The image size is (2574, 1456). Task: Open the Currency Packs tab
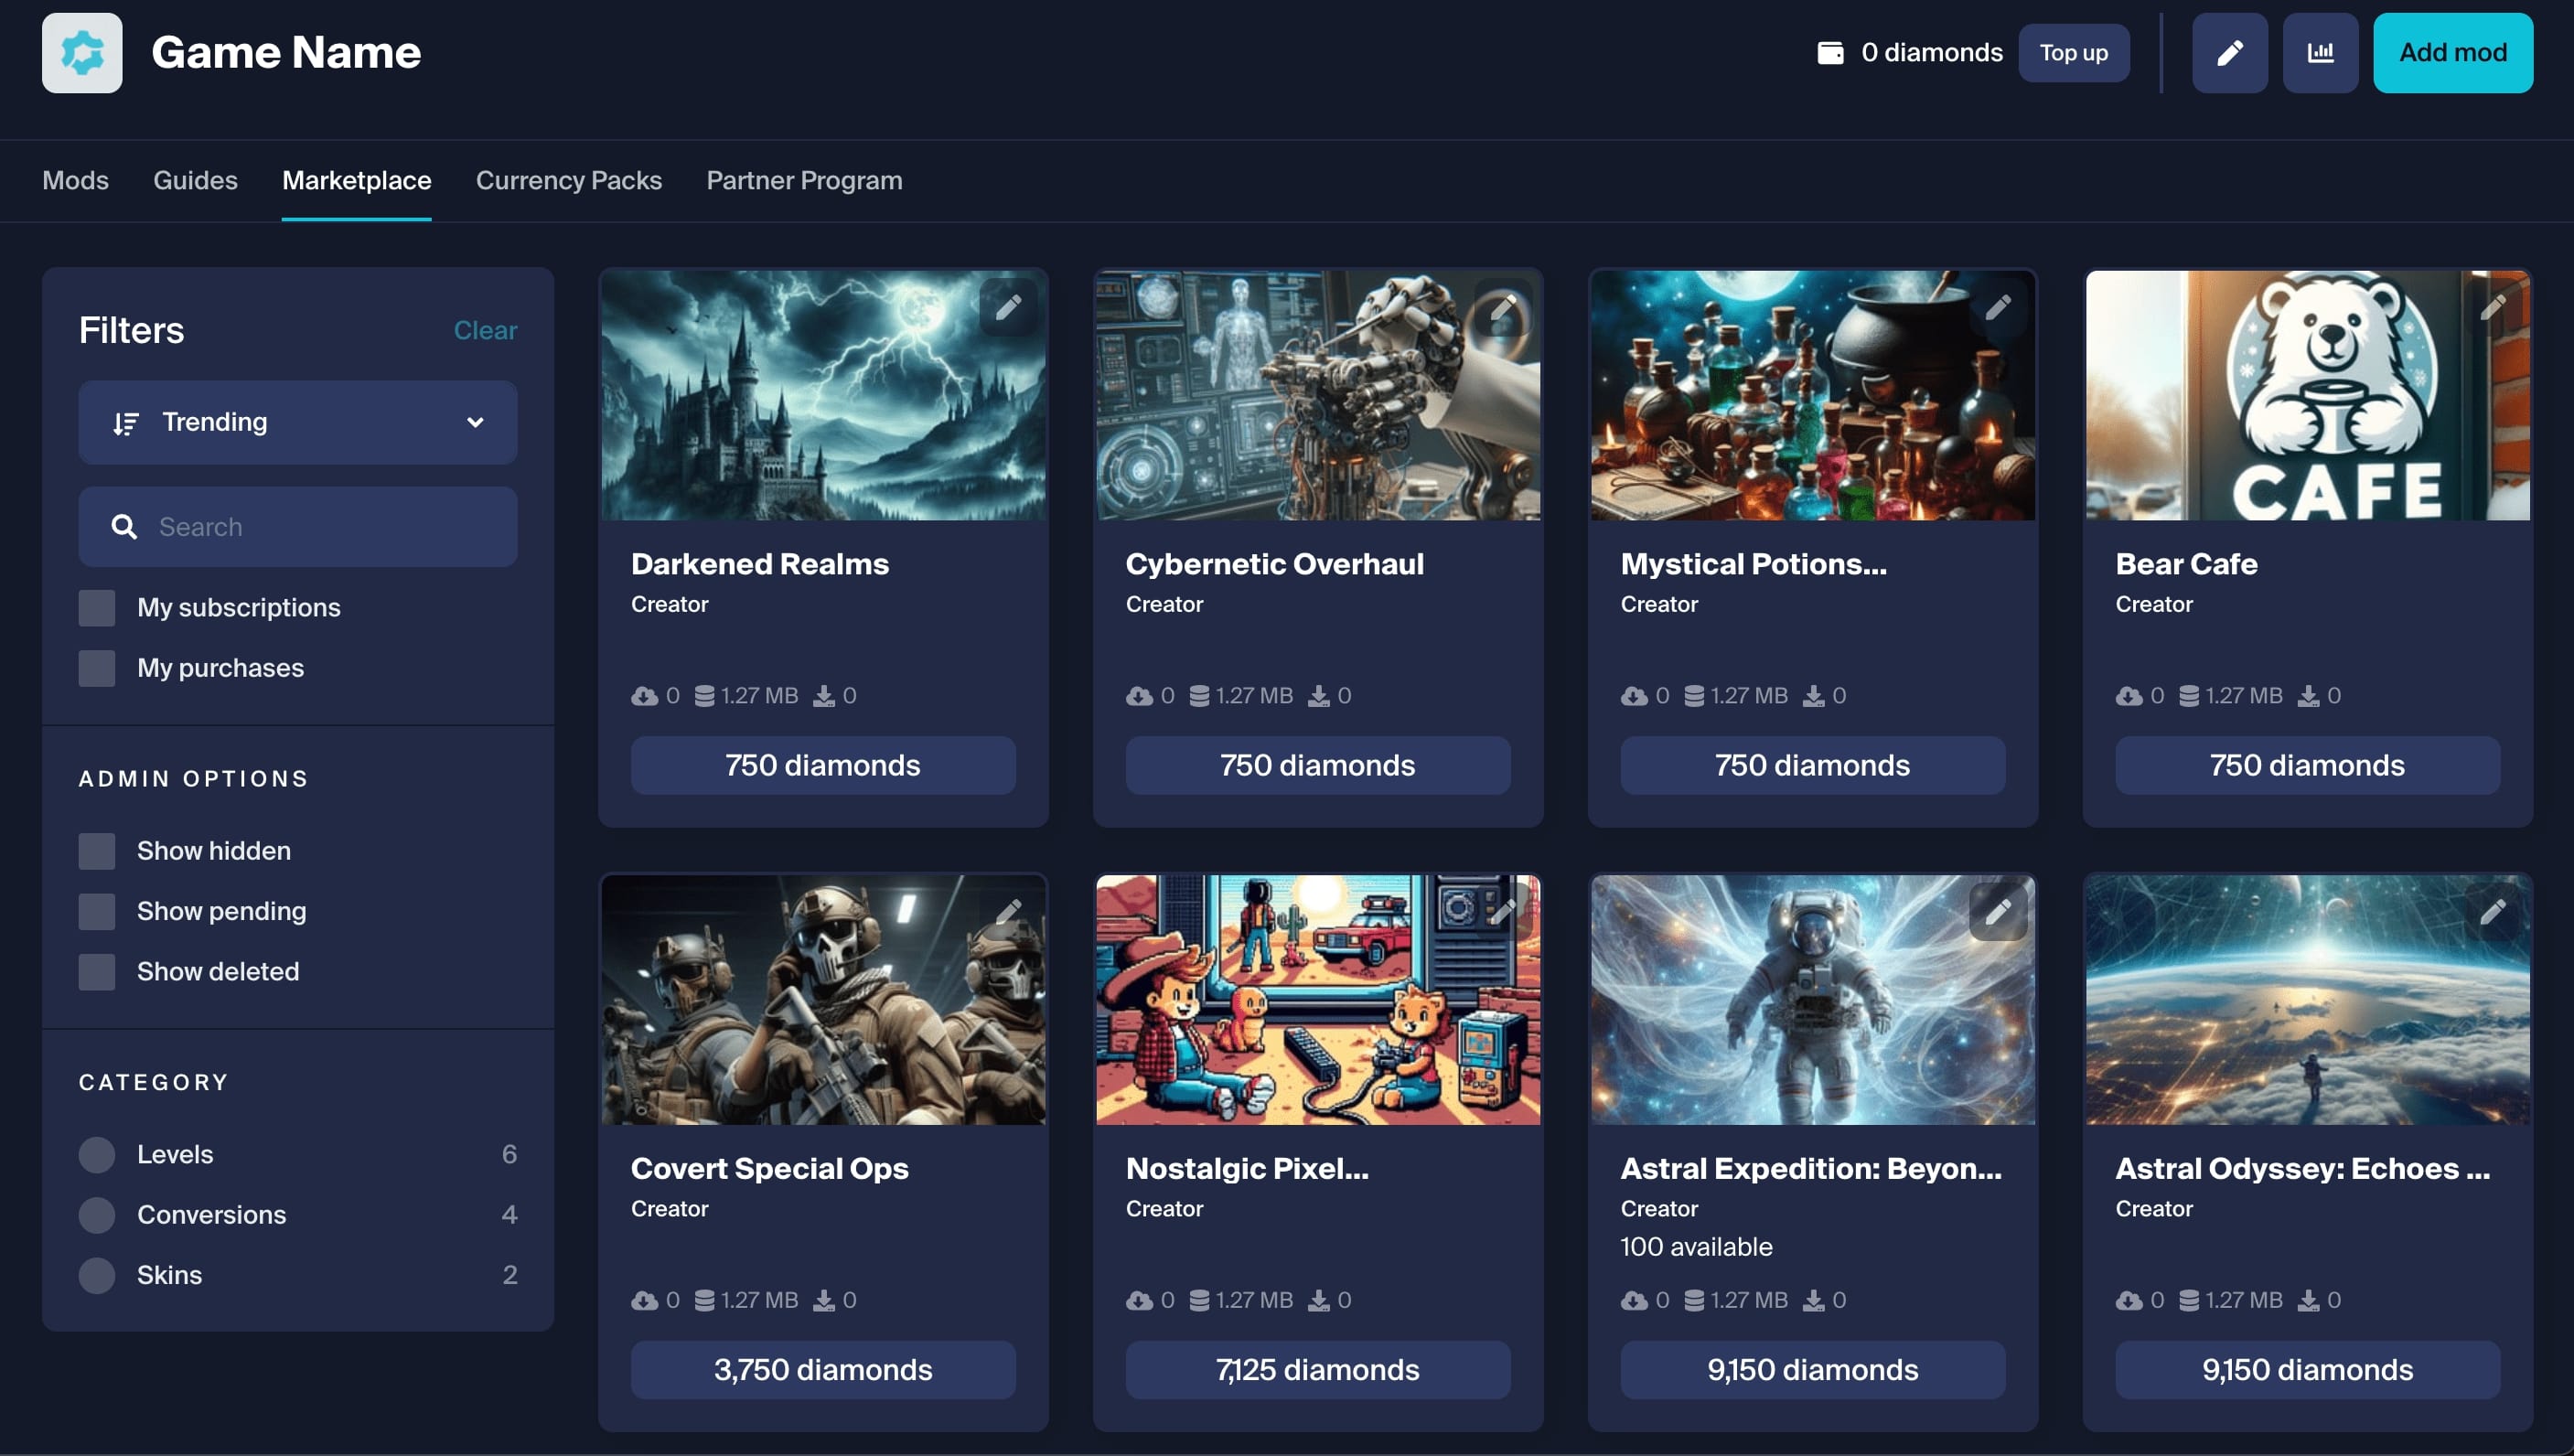569,180
